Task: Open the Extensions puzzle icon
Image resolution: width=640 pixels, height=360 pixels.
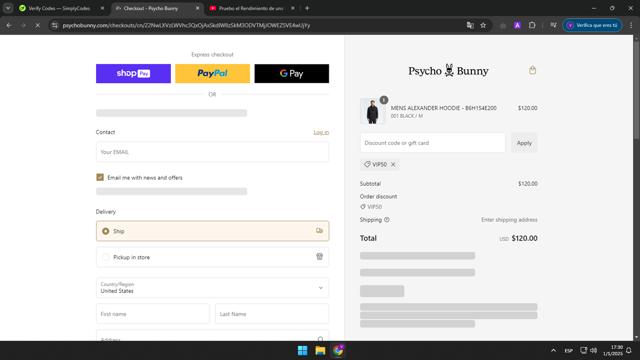Action: pos(532,25)
